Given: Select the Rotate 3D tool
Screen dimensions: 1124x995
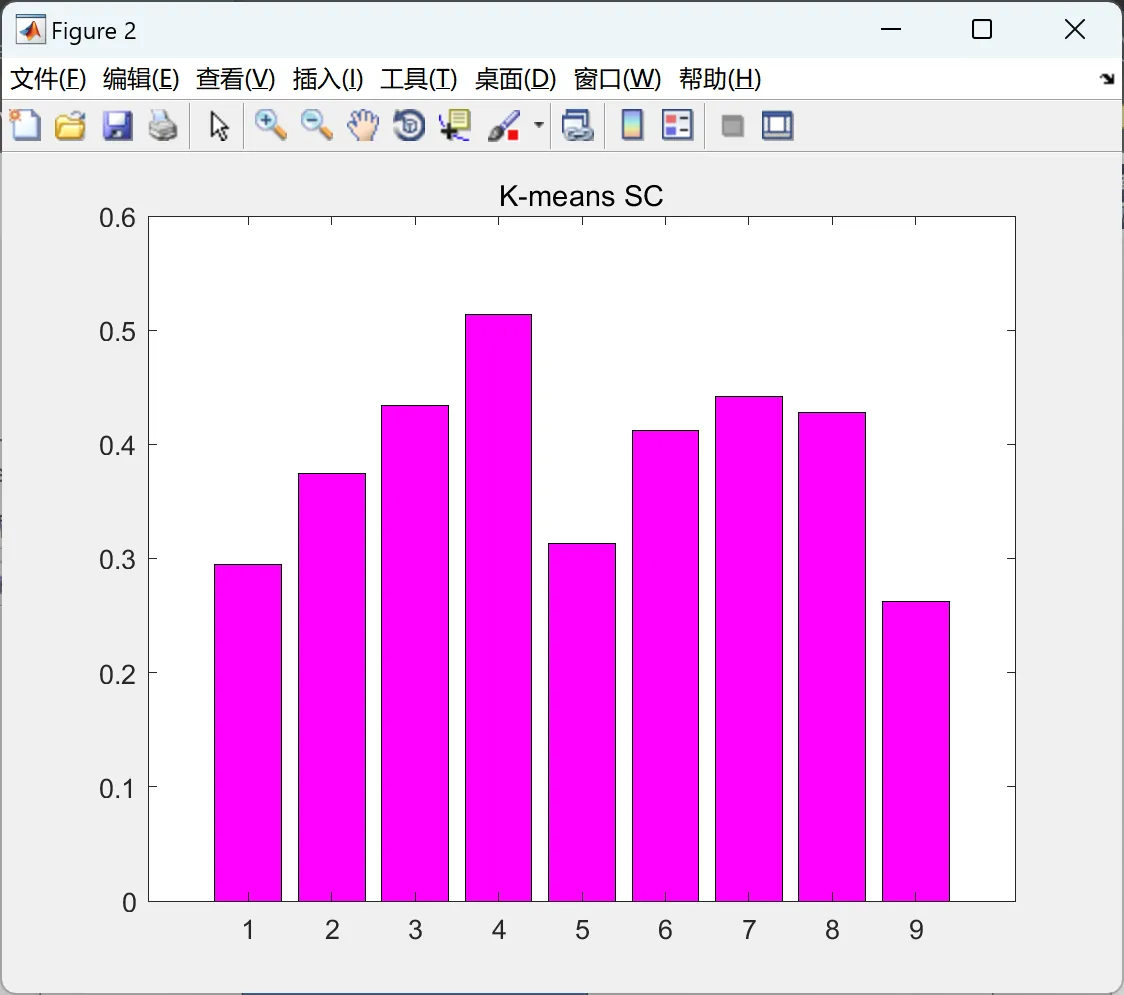Looking at the screenshot, I should (x=409, y=125).
